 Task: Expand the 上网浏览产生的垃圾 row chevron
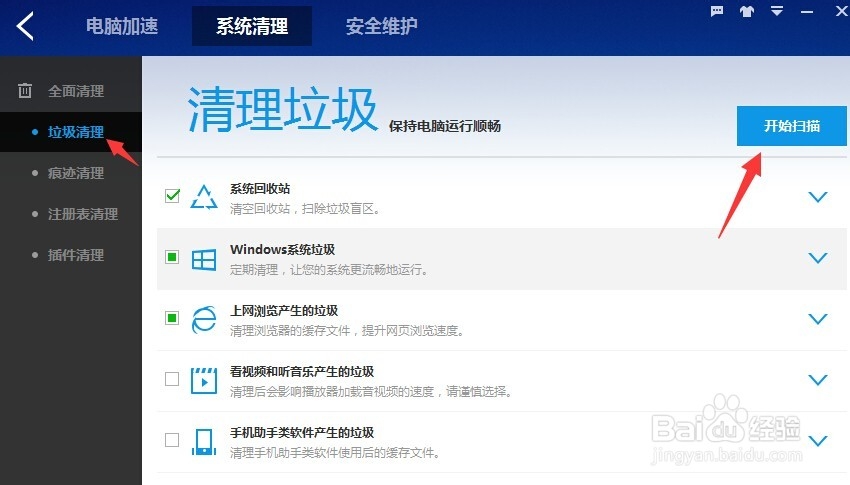click(817, 319)
